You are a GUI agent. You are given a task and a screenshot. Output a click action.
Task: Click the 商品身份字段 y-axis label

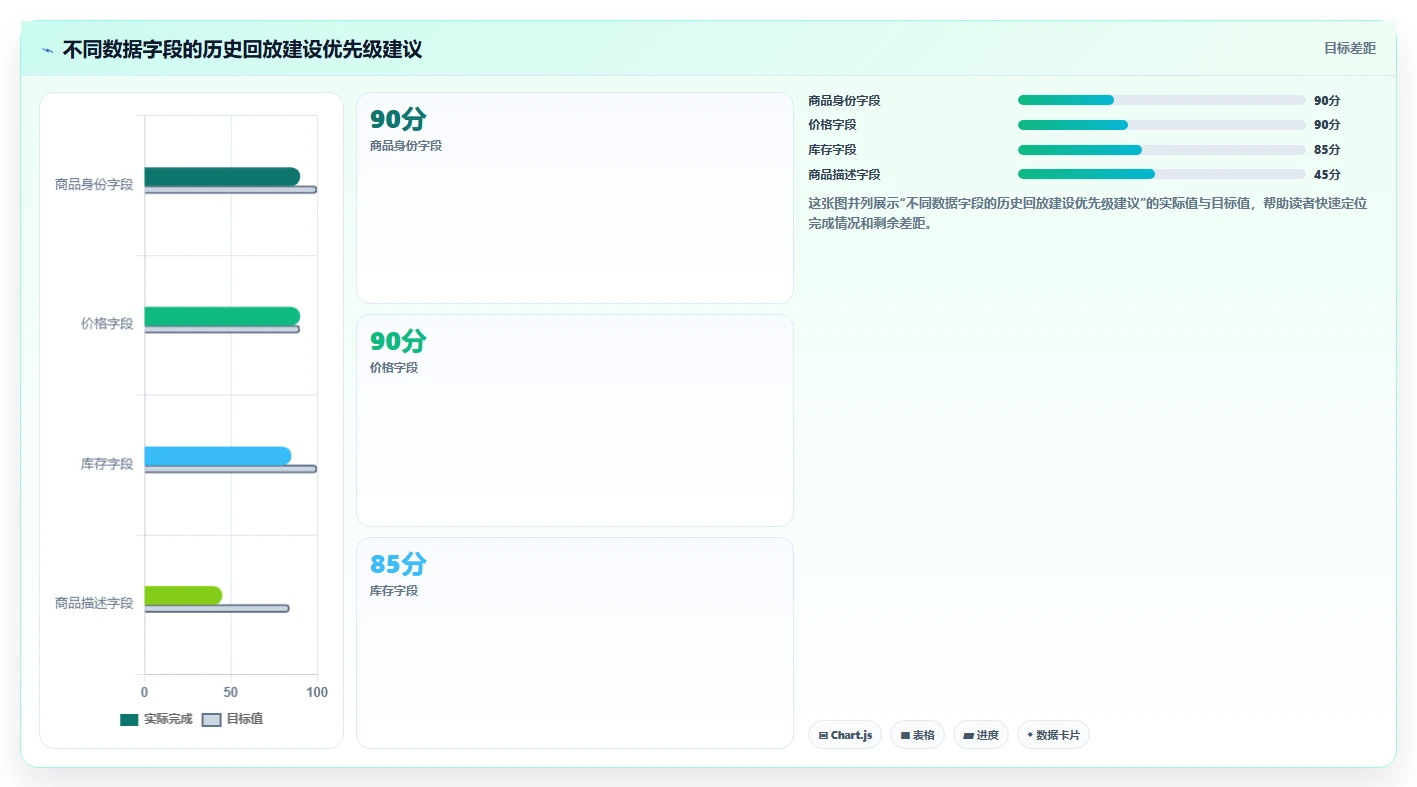[x=94, y=185]
